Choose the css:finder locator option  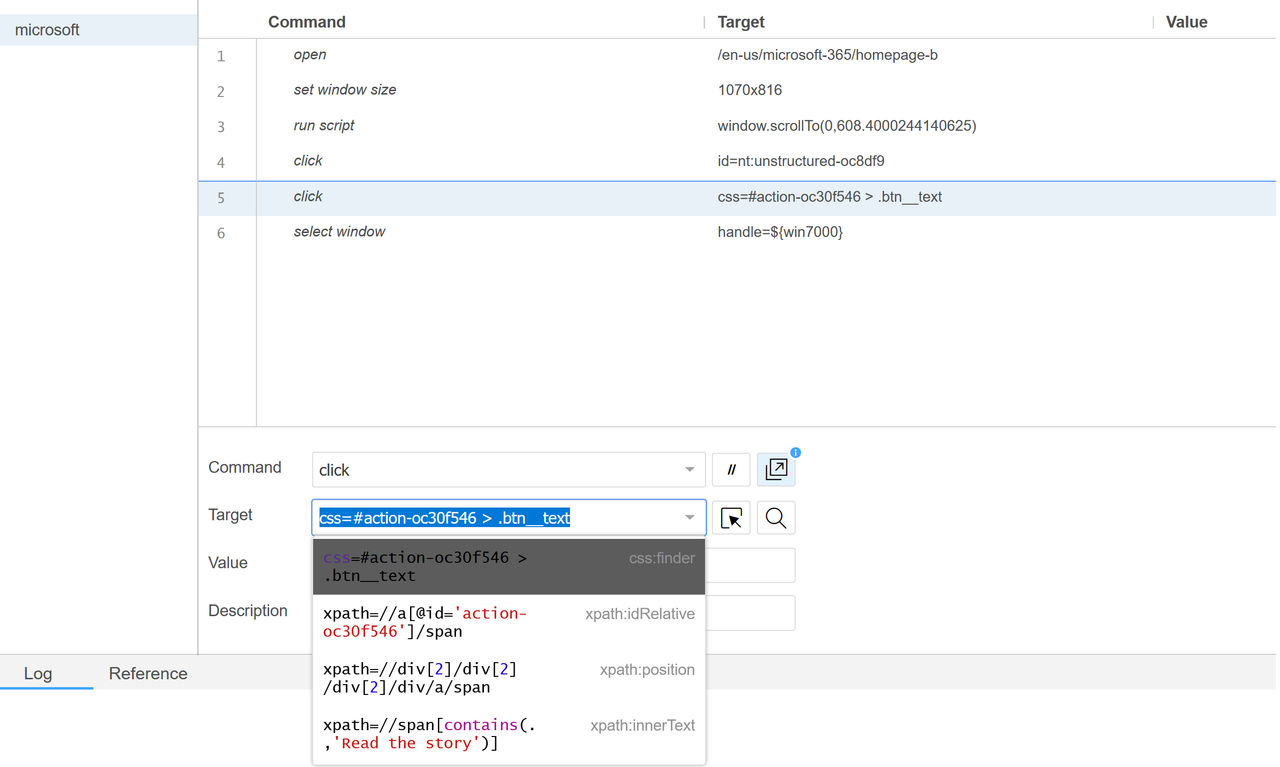click(x=509, y=567)
